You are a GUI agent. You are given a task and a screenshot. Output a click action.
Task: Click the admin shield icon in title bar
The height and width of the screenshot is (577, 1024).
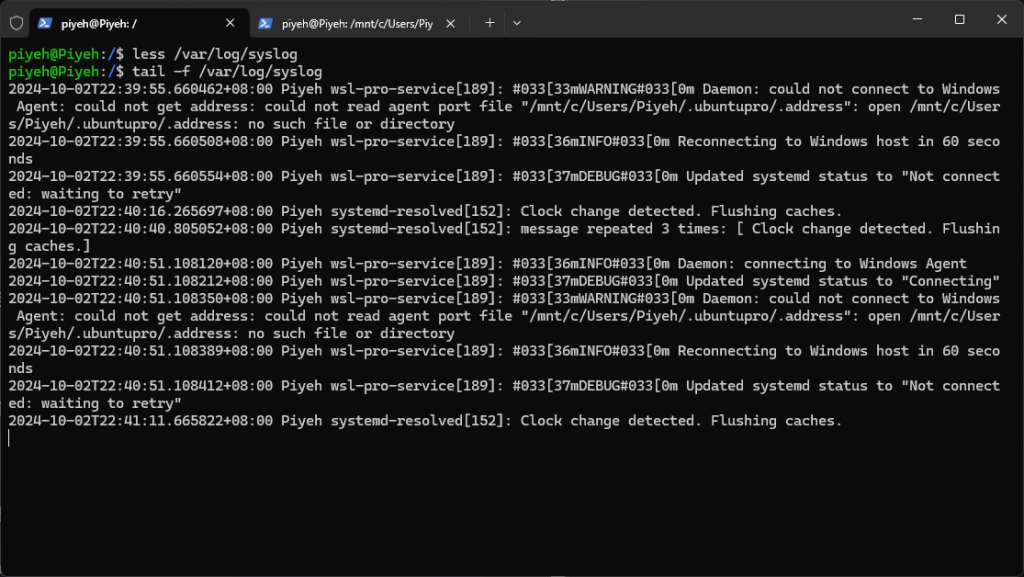pyautogui.click(x=16, y=23)
